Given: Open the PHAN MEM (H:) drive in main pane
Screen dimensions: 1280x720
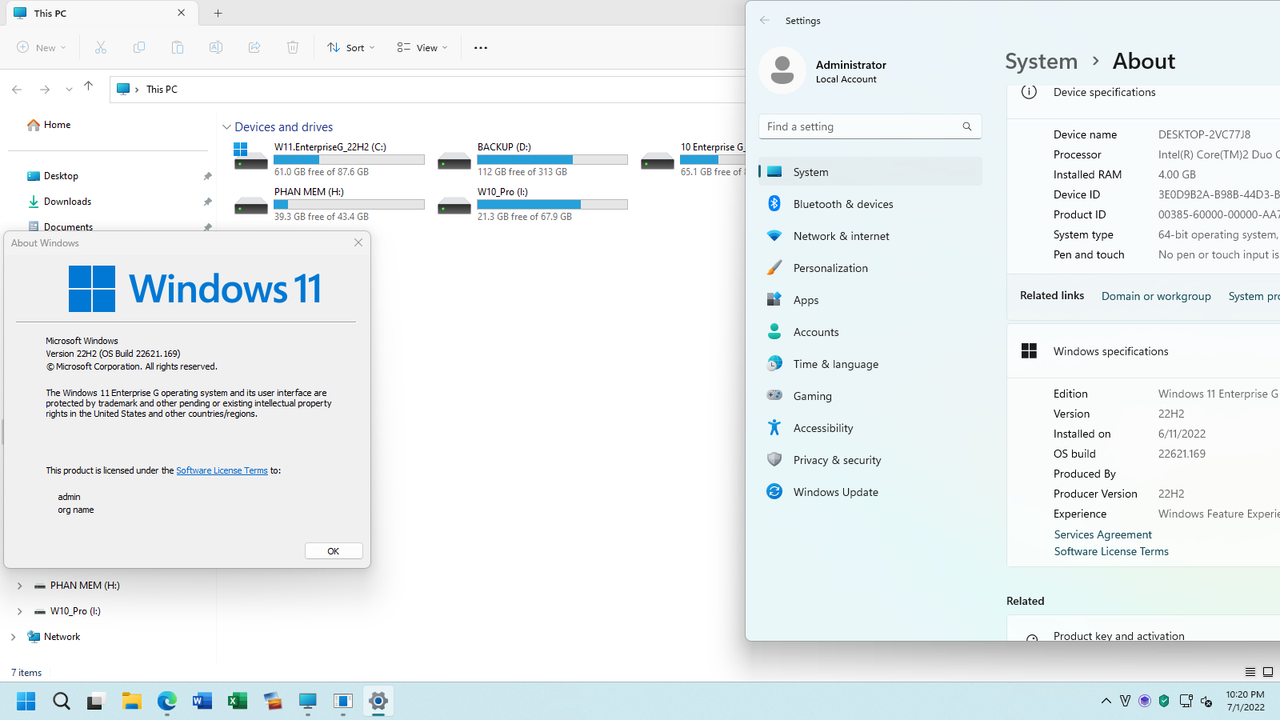Looking at the screenshot, I should tap(329, 204).
